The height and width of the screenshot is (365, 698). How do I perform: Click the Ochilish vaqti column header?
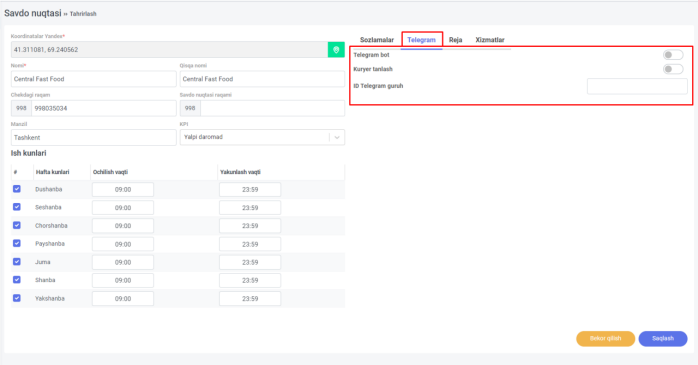[x=110, y=172]
